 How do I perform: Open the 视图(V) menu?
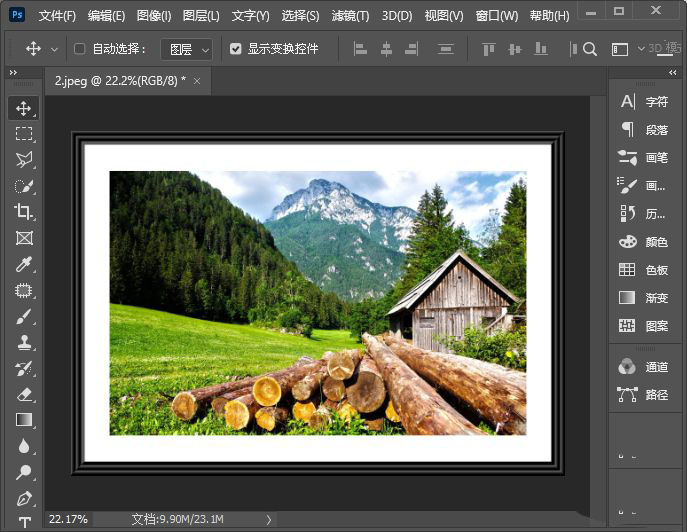tap(444, 16)
